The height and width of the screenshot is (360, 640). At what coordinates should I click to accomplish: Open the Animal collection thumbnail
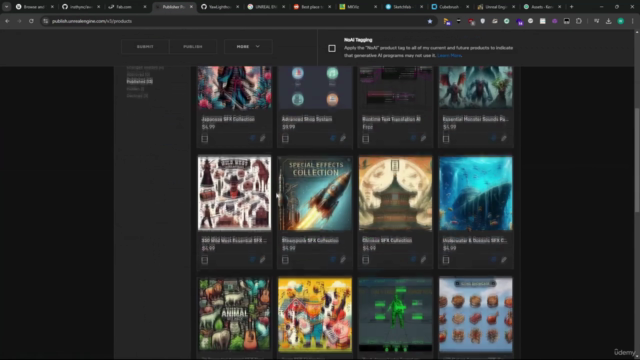pyautogui.click(x=234, y=314)
